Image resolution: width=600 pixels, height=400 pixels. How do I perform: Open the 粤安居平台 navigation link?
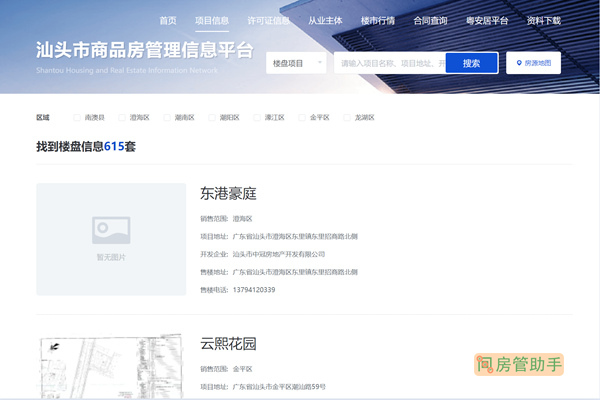[487, 21]
